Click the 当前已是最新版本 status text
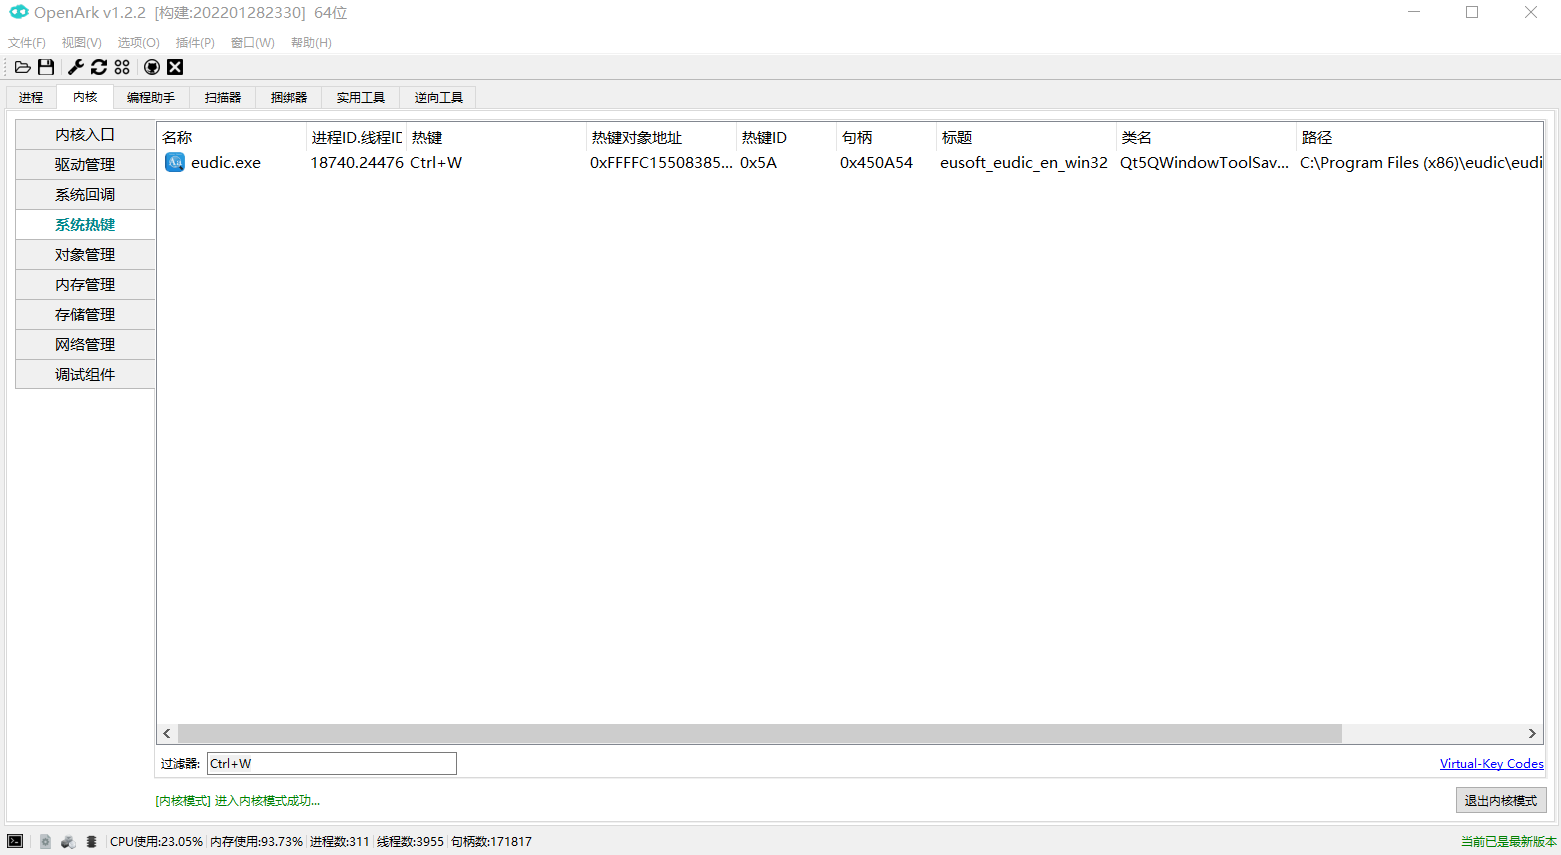 [1509, 842]
